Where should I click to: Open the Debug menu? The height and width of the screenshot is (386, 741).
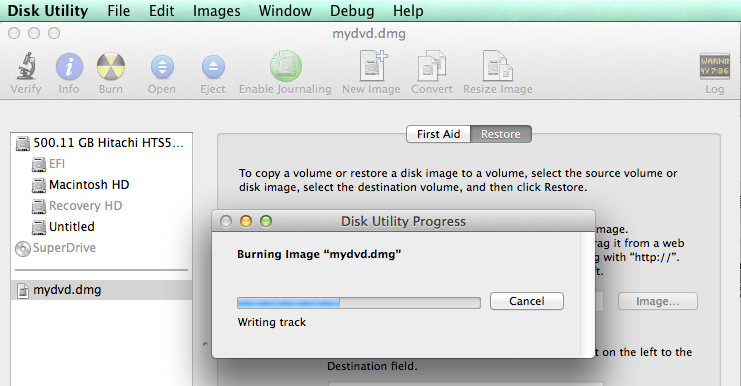point(352,10)
